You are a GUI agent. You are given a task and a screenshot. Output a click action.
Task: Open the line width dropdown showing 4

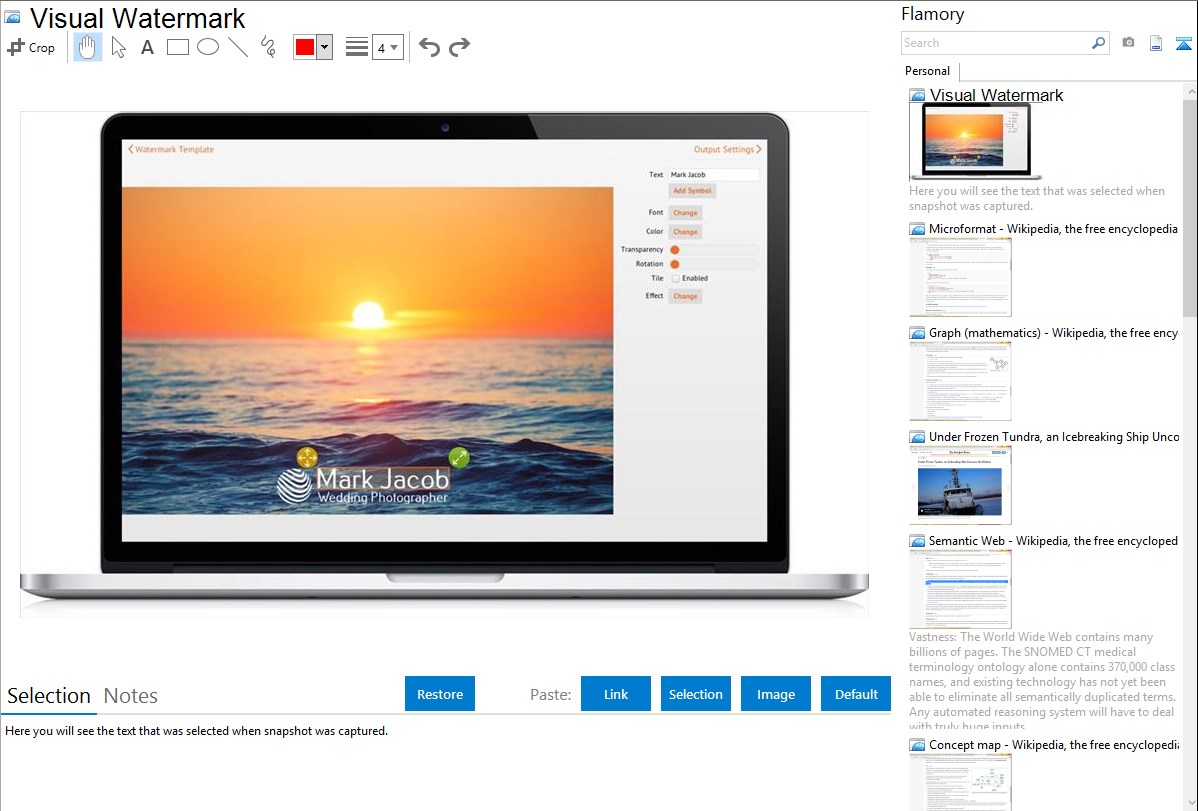coord(387,47)
